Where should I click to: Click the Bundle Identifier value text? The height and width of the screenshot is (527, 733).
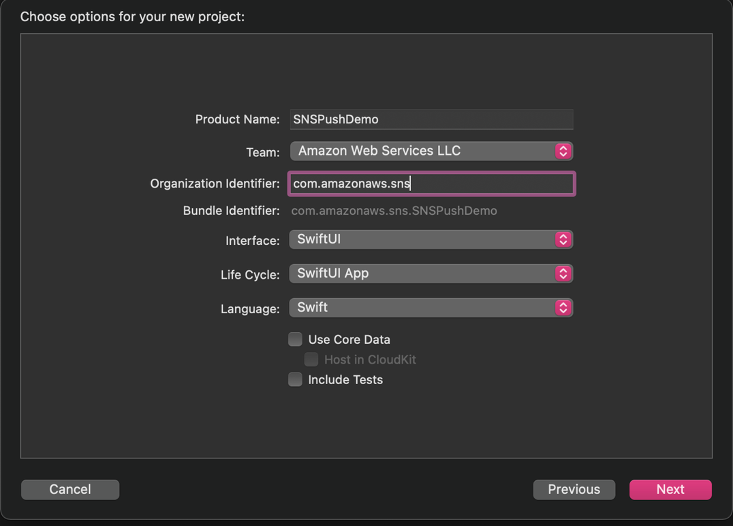[x=394, y=211]
